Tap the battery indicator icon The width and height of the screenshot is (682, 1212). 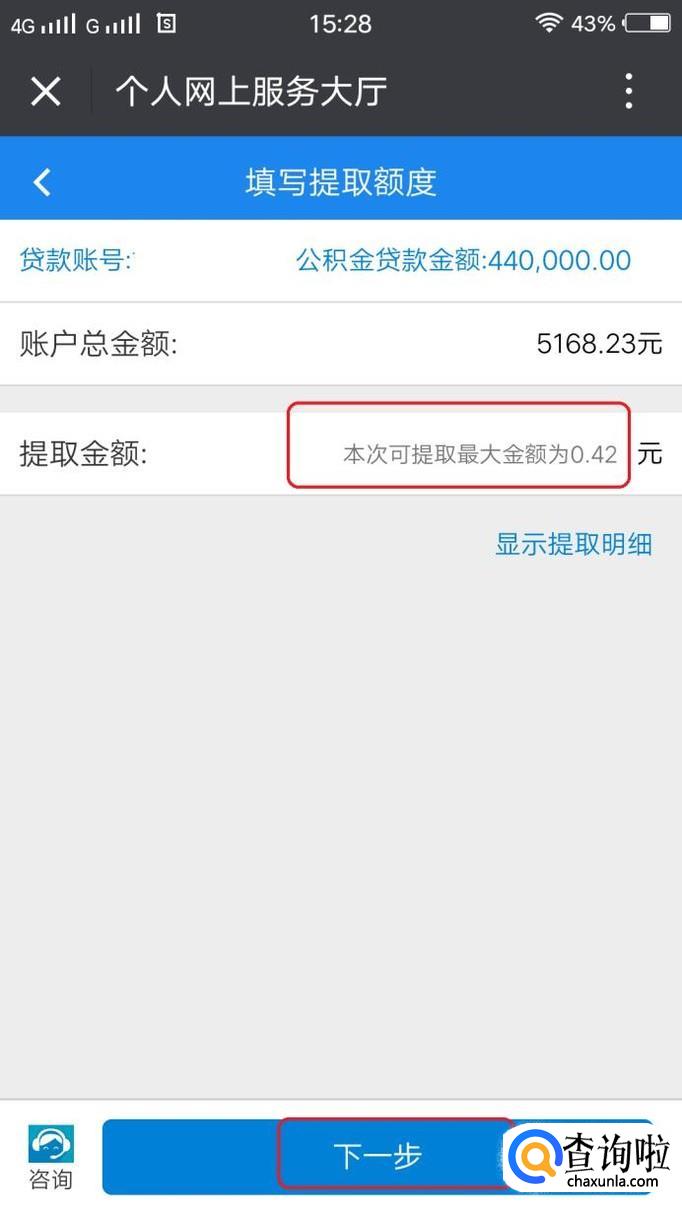(646, 23)
